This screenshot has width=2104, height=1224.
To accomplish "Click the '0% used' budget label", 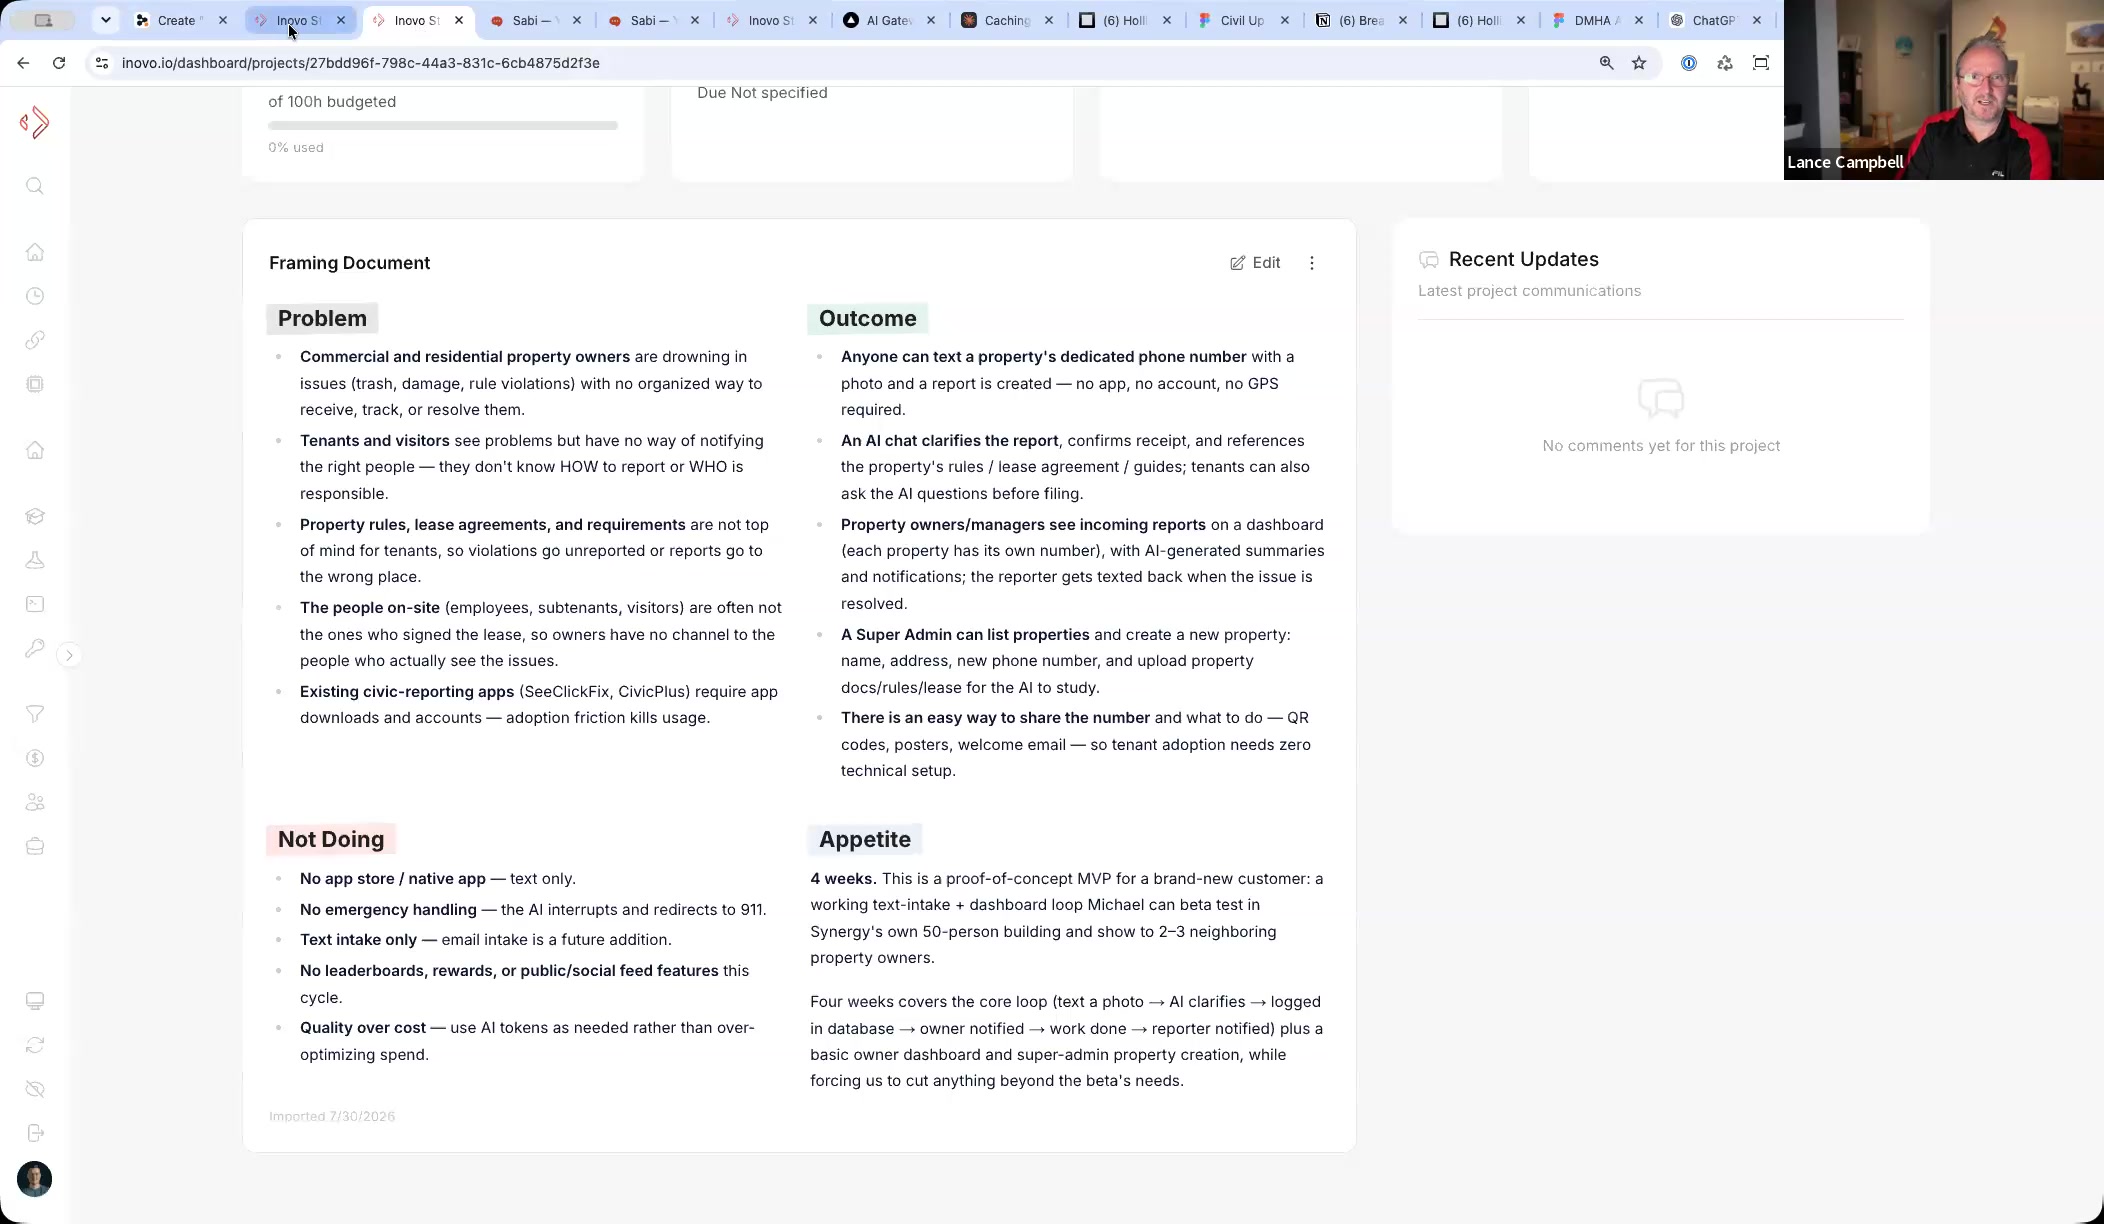I will [296, 148].
